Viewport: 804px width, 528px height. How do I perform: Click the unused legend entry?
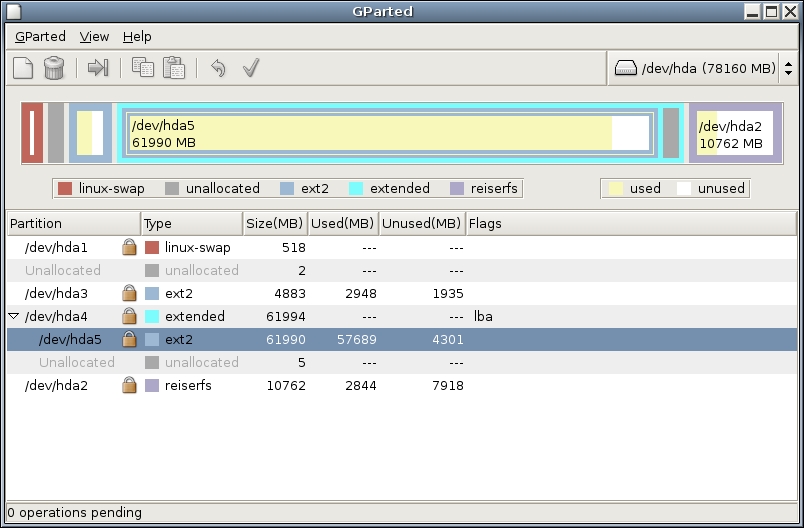711,189
